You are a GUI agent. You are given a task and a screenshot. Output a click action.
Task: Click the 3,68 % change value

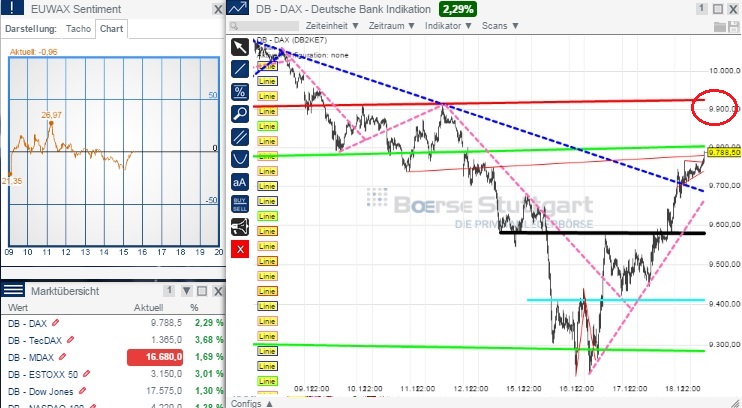[209, 340]
